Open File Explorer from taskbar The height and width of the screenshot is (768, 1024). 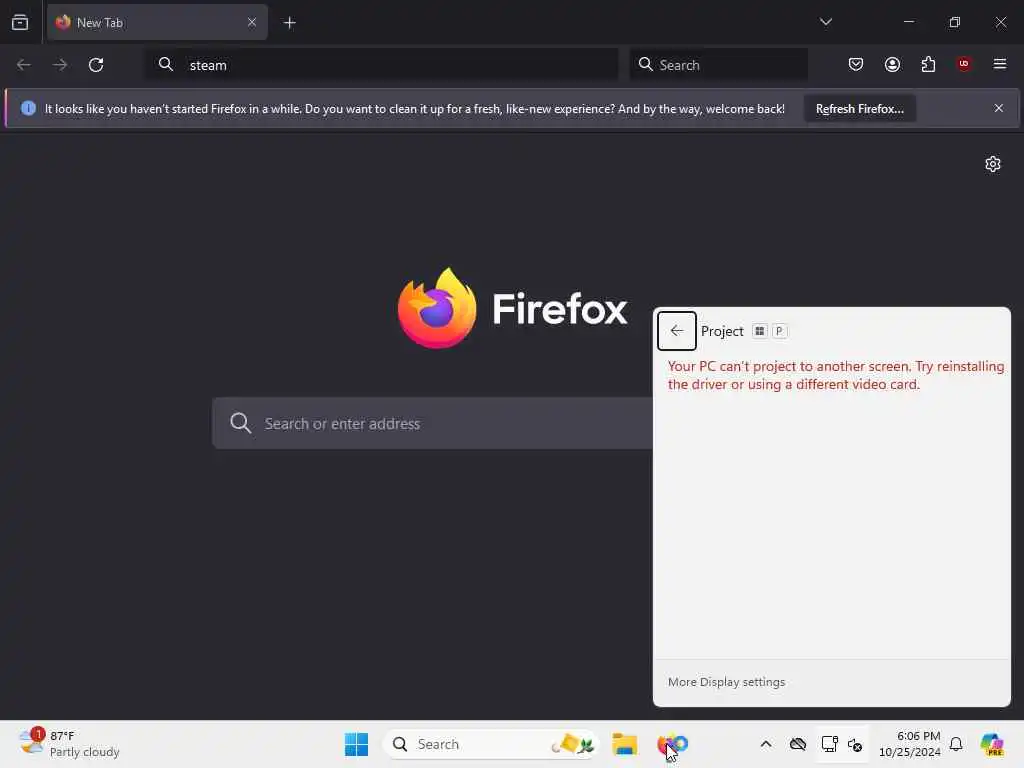pos(624,744)
